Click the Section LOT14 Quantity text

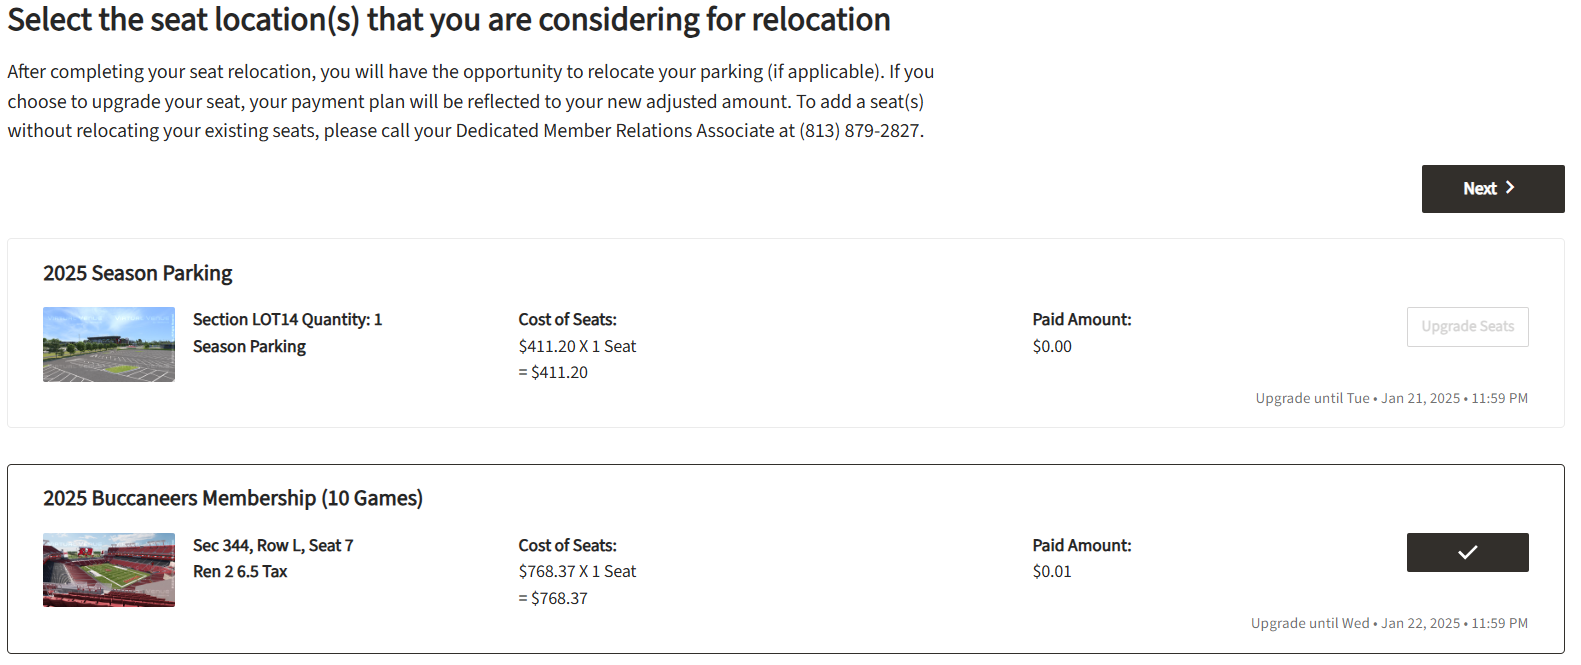(x=287, y=320)
